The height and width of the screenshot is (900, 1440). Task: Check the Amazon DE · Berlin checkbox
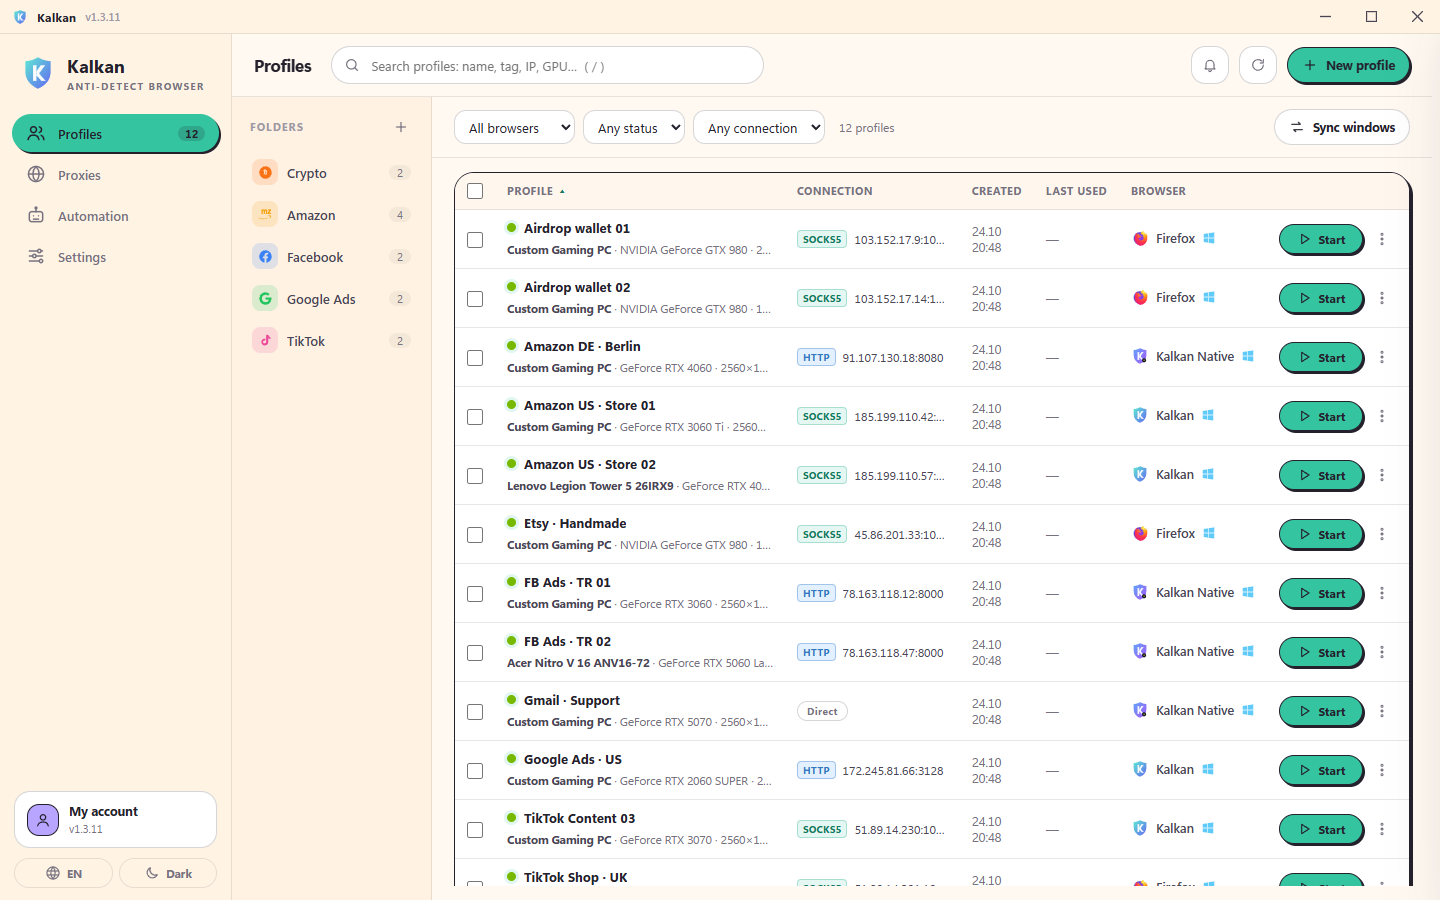point(475,358)
